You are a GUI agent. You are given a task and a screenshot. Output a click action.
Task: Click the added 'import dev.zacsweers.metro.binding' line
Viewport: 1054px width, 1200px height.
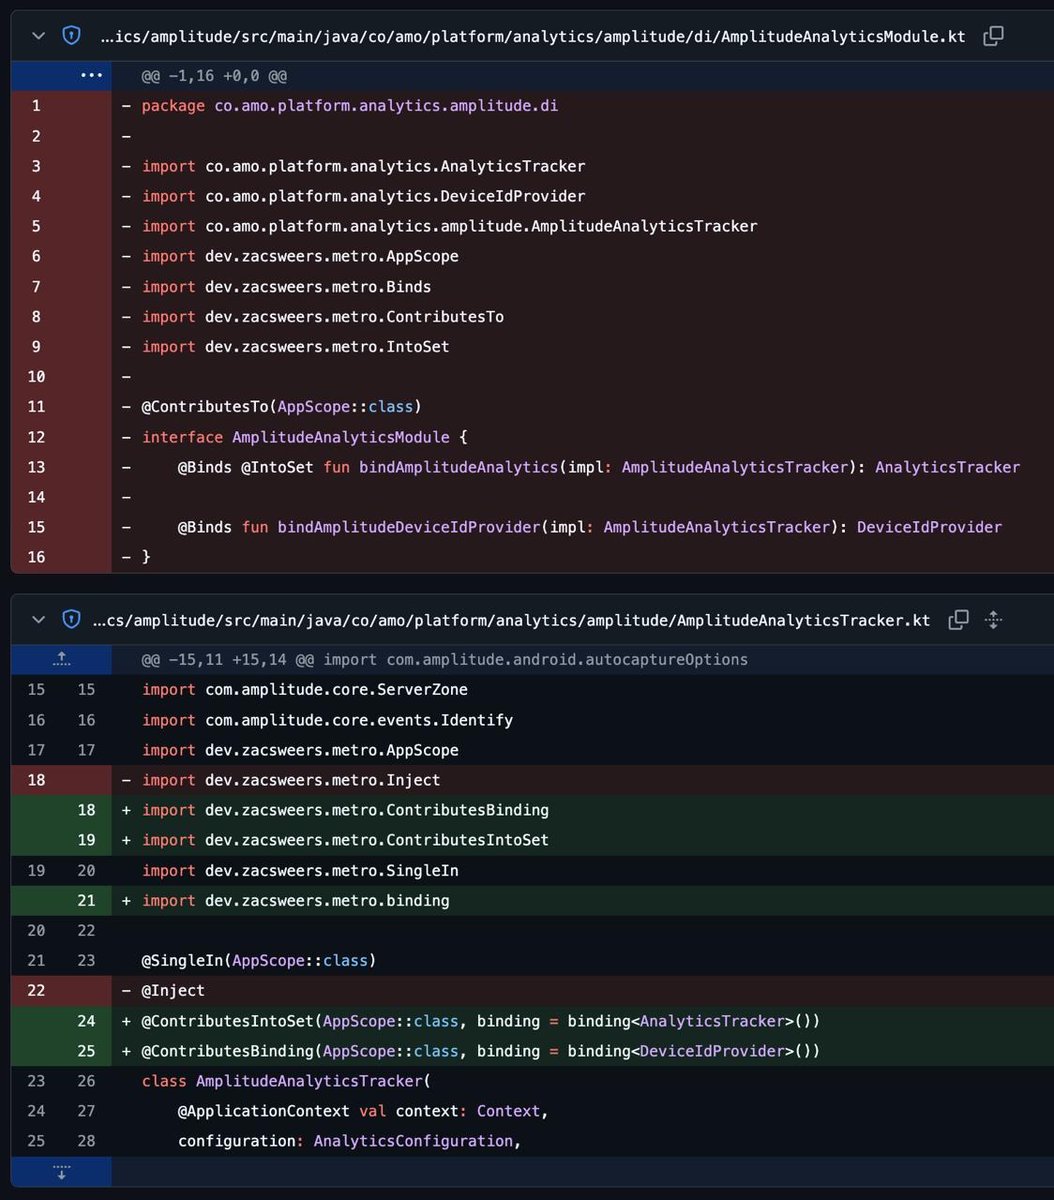coord(295,900)
